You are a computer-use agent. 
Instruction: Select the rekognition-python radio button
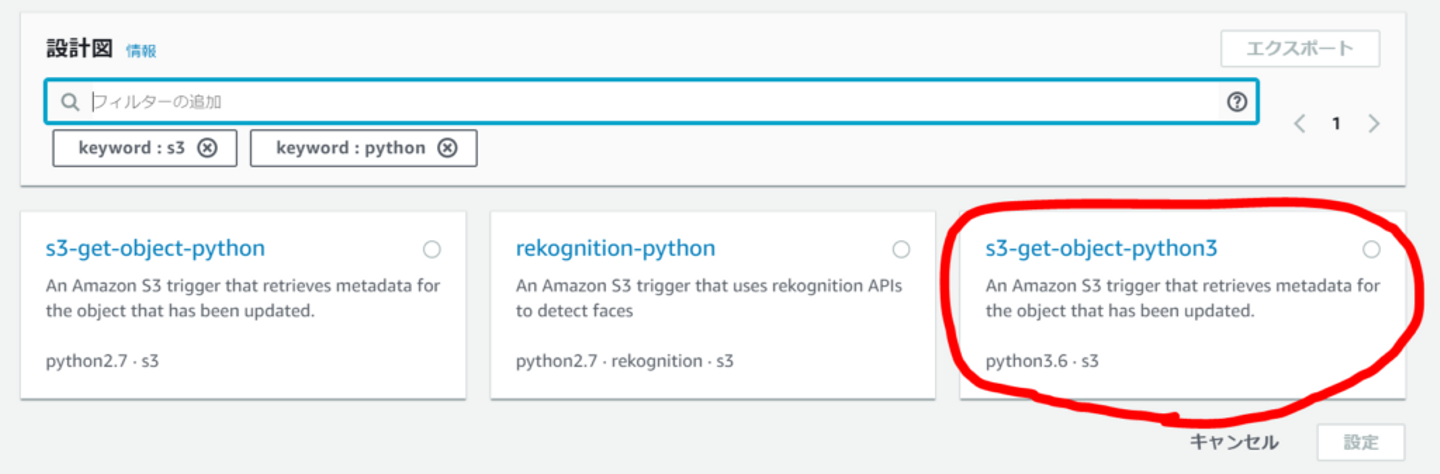[901, 249]
